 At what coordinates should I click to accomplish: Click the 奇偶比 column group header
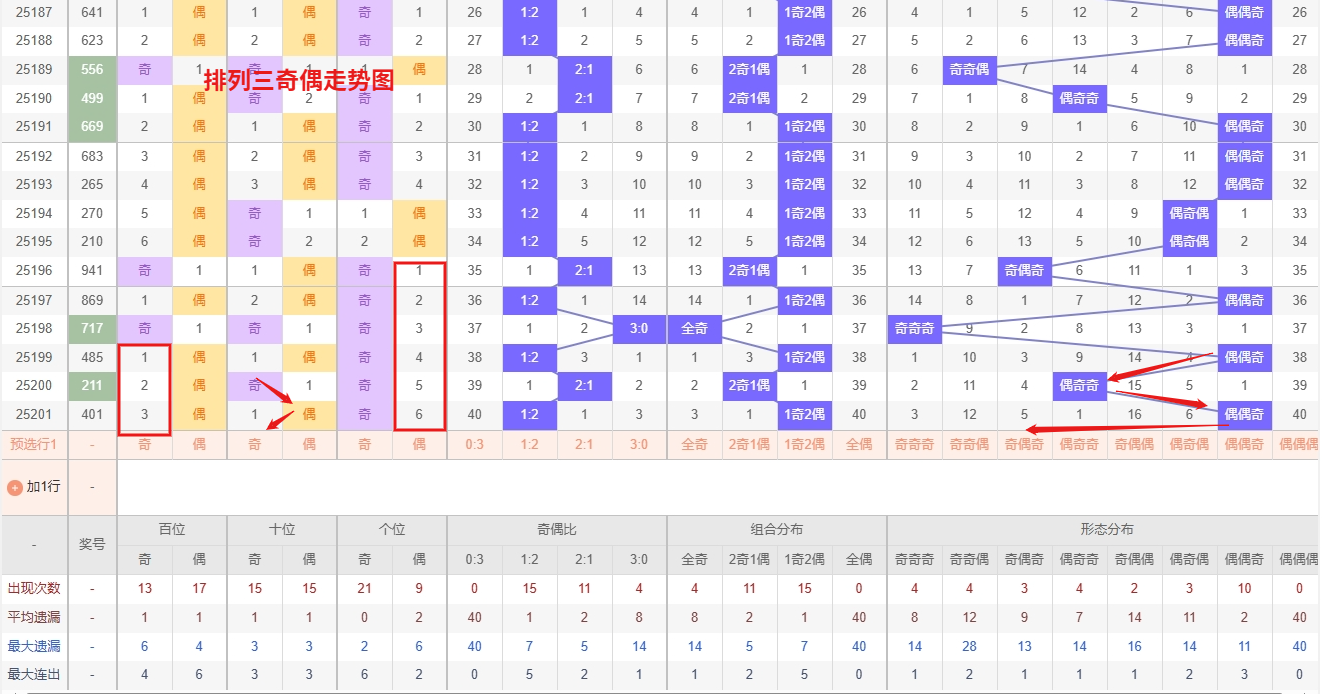coord(557,530)
